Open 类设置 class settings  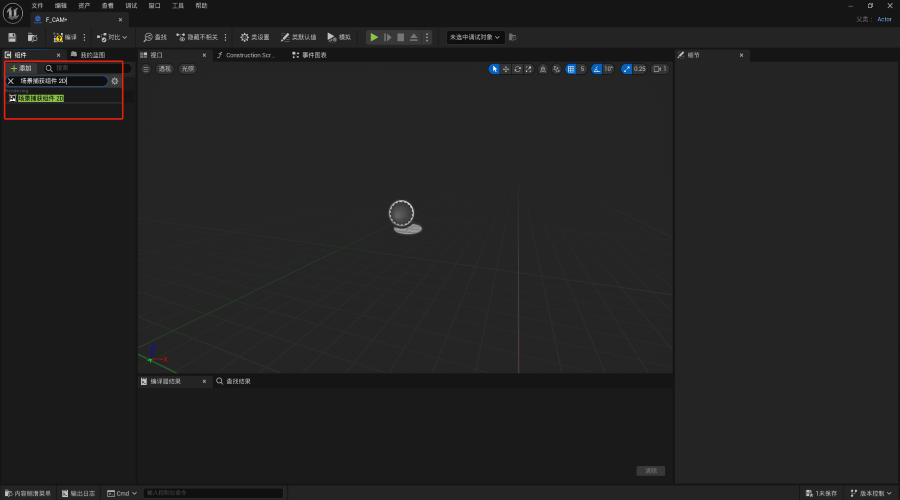pyautogui.click(x=255, y=37)
